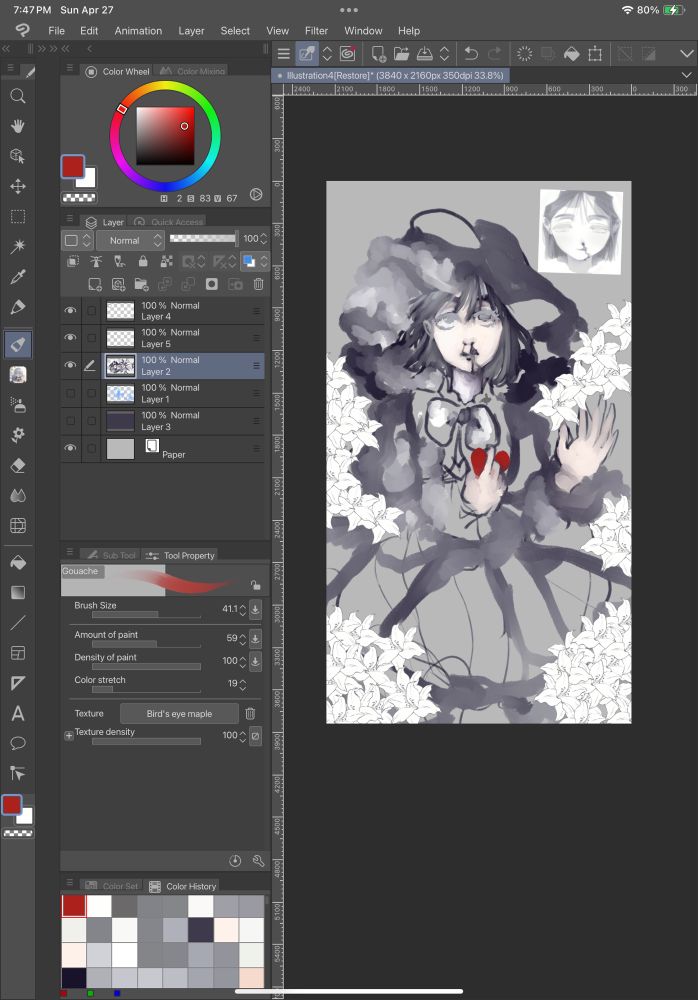Viewport: 698px width, 1000px height.
Task: Select the Zoom magnifier tool
Action: point(18,96)
